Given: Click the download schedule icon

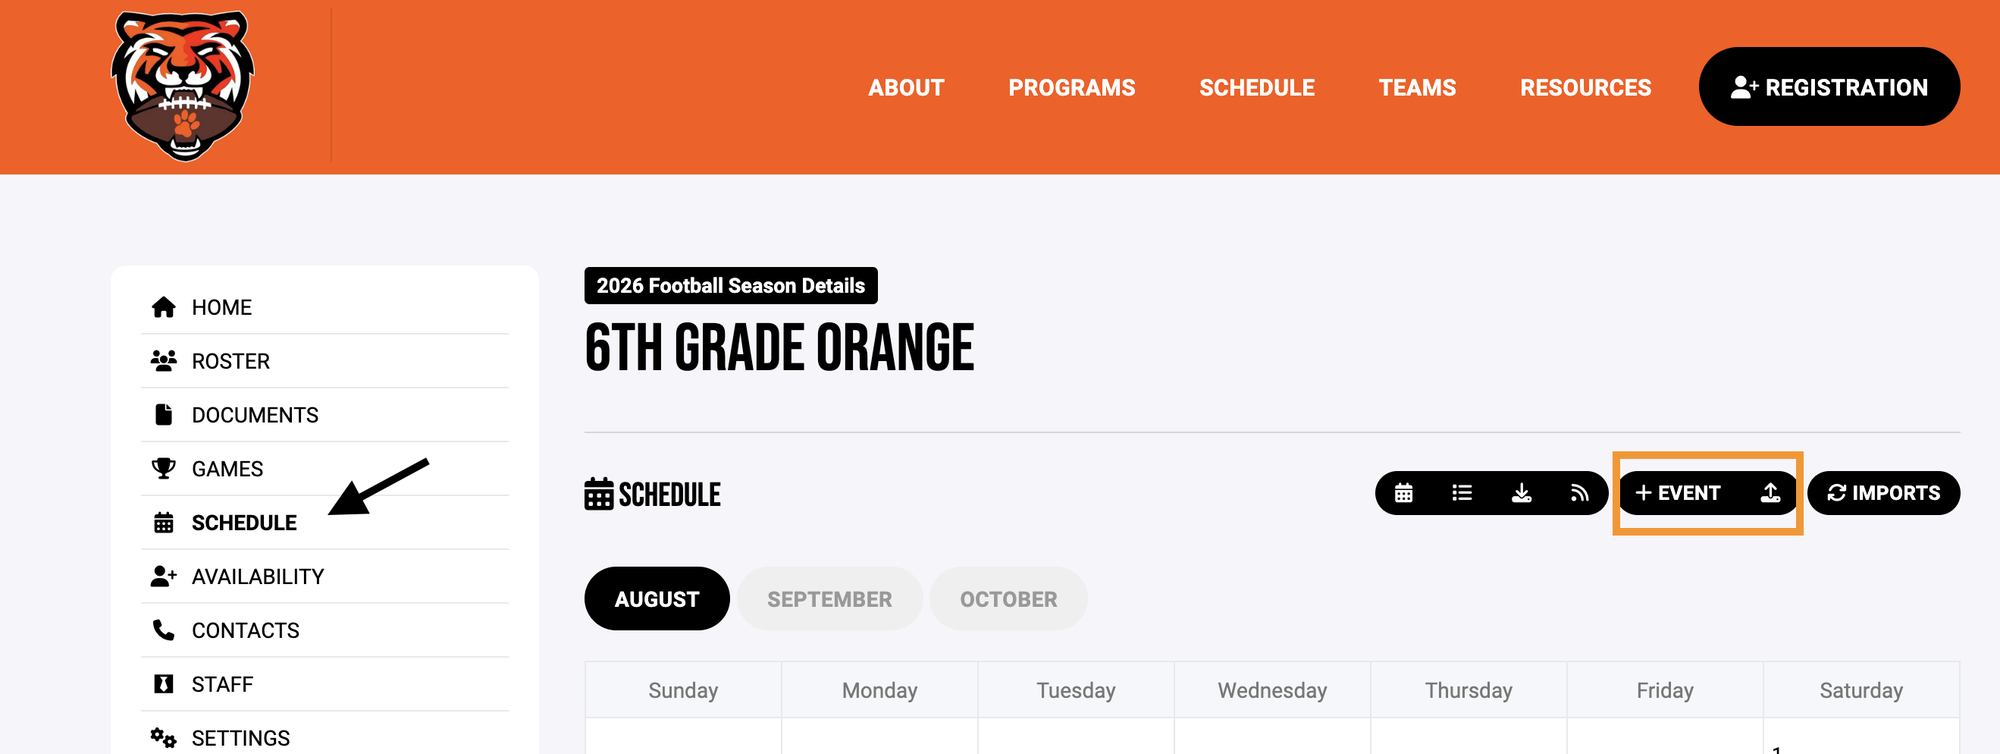Looking at the screenshot, I should point(1521,493).
